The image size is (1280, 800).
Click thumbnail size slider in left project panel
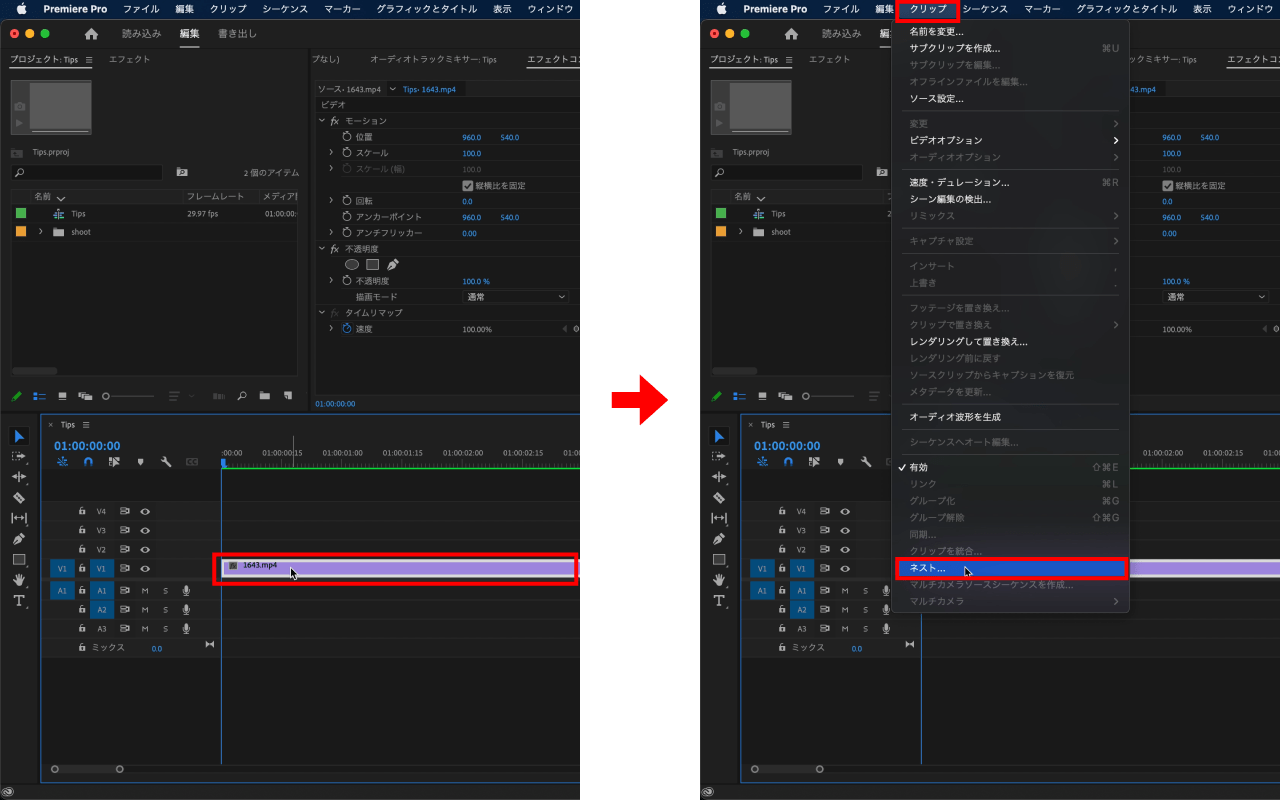[x=129, y=396]
